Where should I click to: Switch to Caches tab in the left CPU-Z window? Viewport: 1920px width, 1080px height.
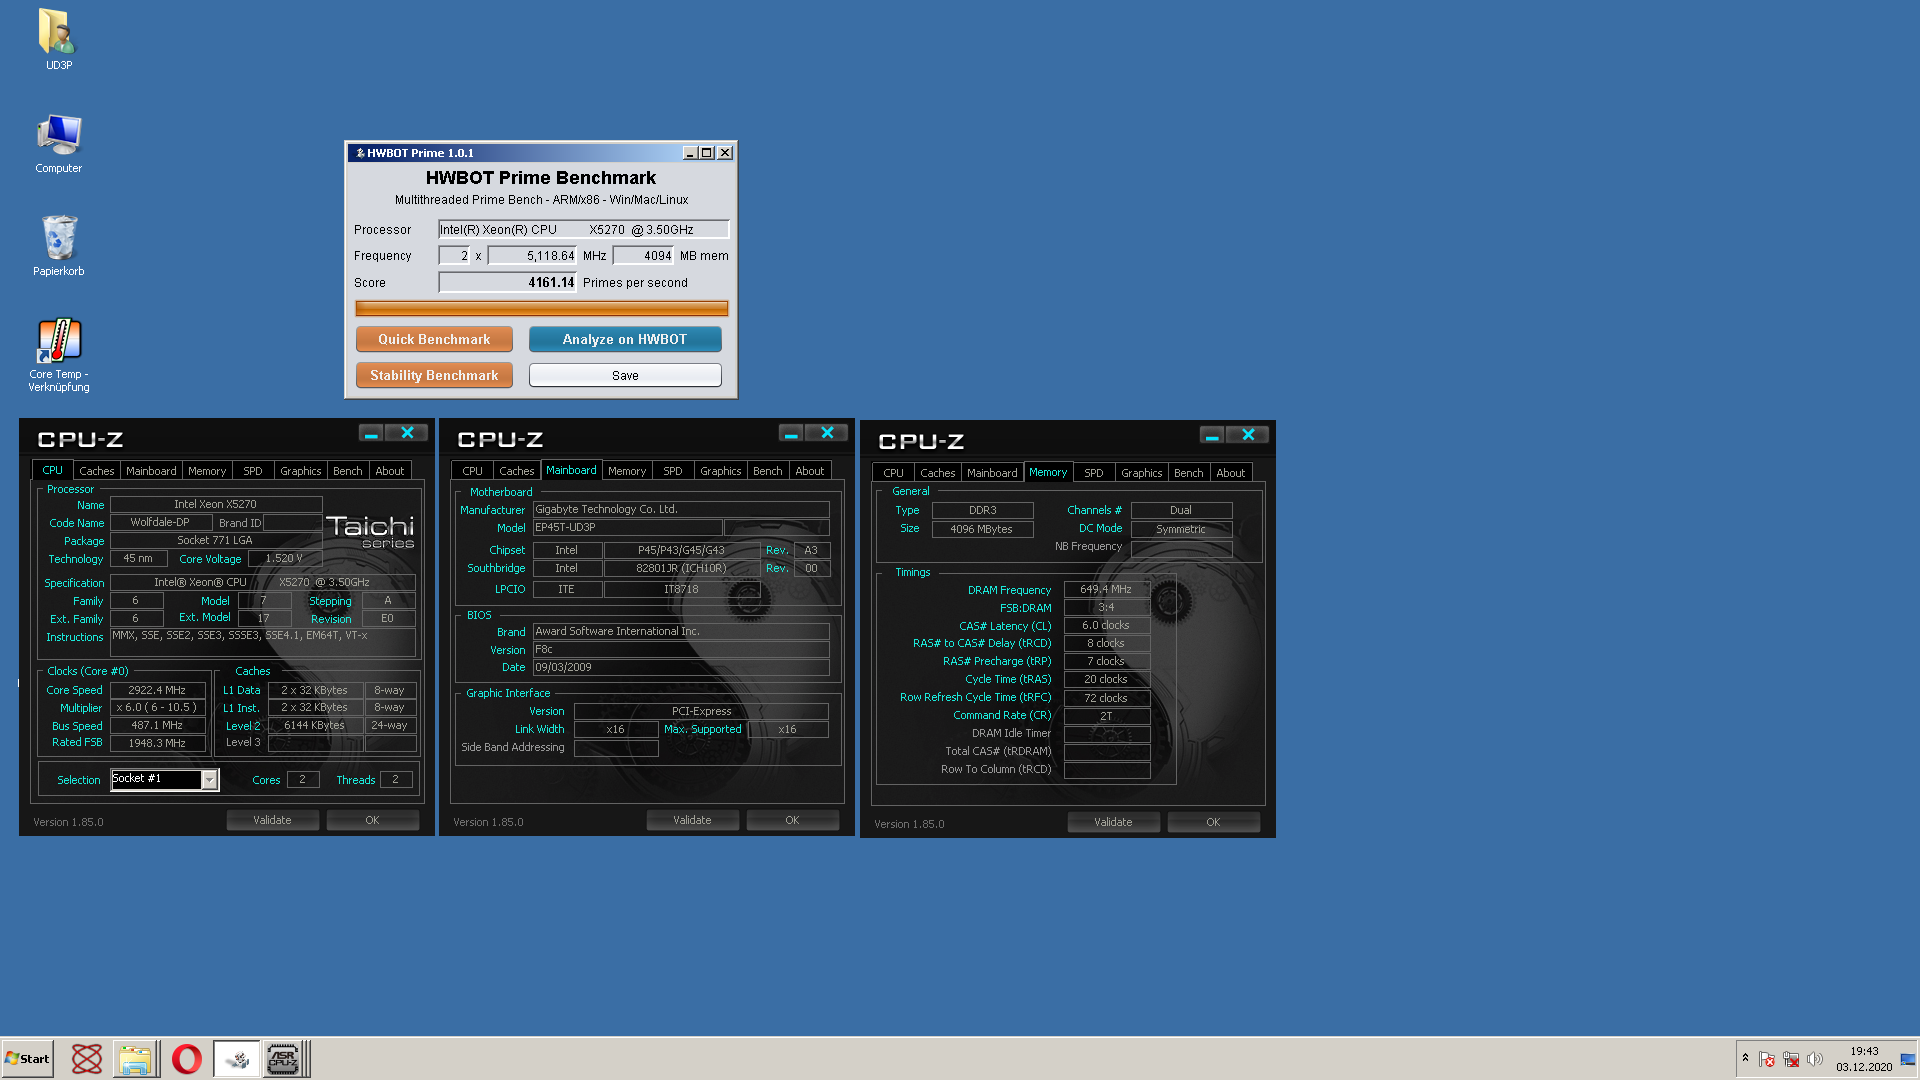point(97,471)
